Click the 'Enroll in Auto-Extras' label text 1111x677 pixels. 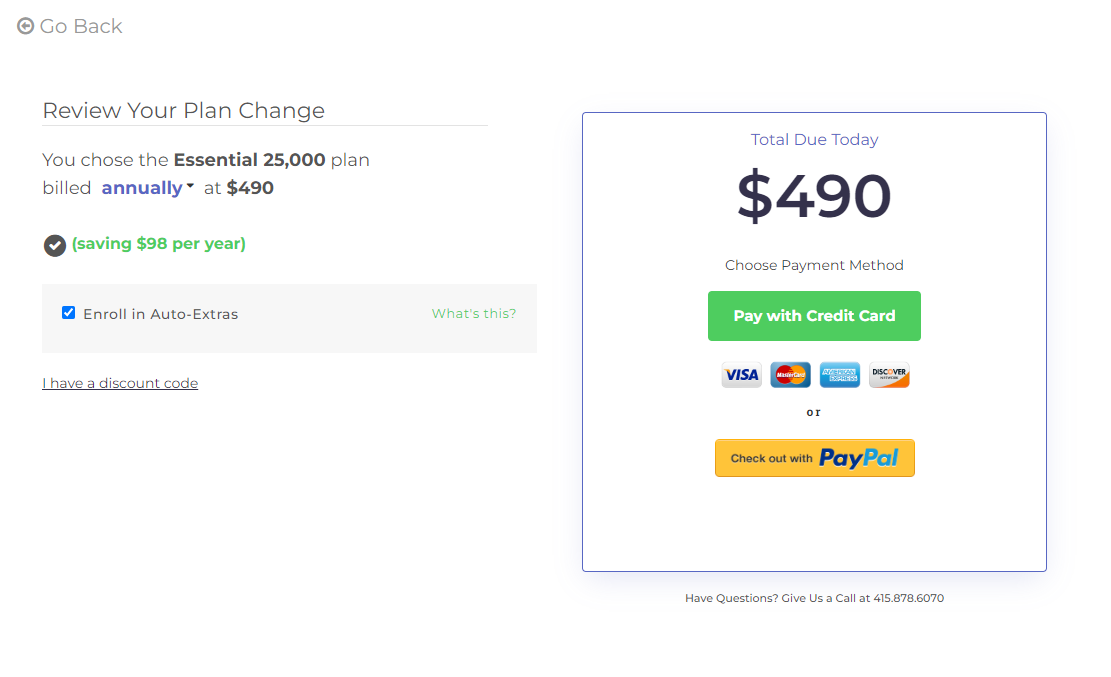coord(161,314)
